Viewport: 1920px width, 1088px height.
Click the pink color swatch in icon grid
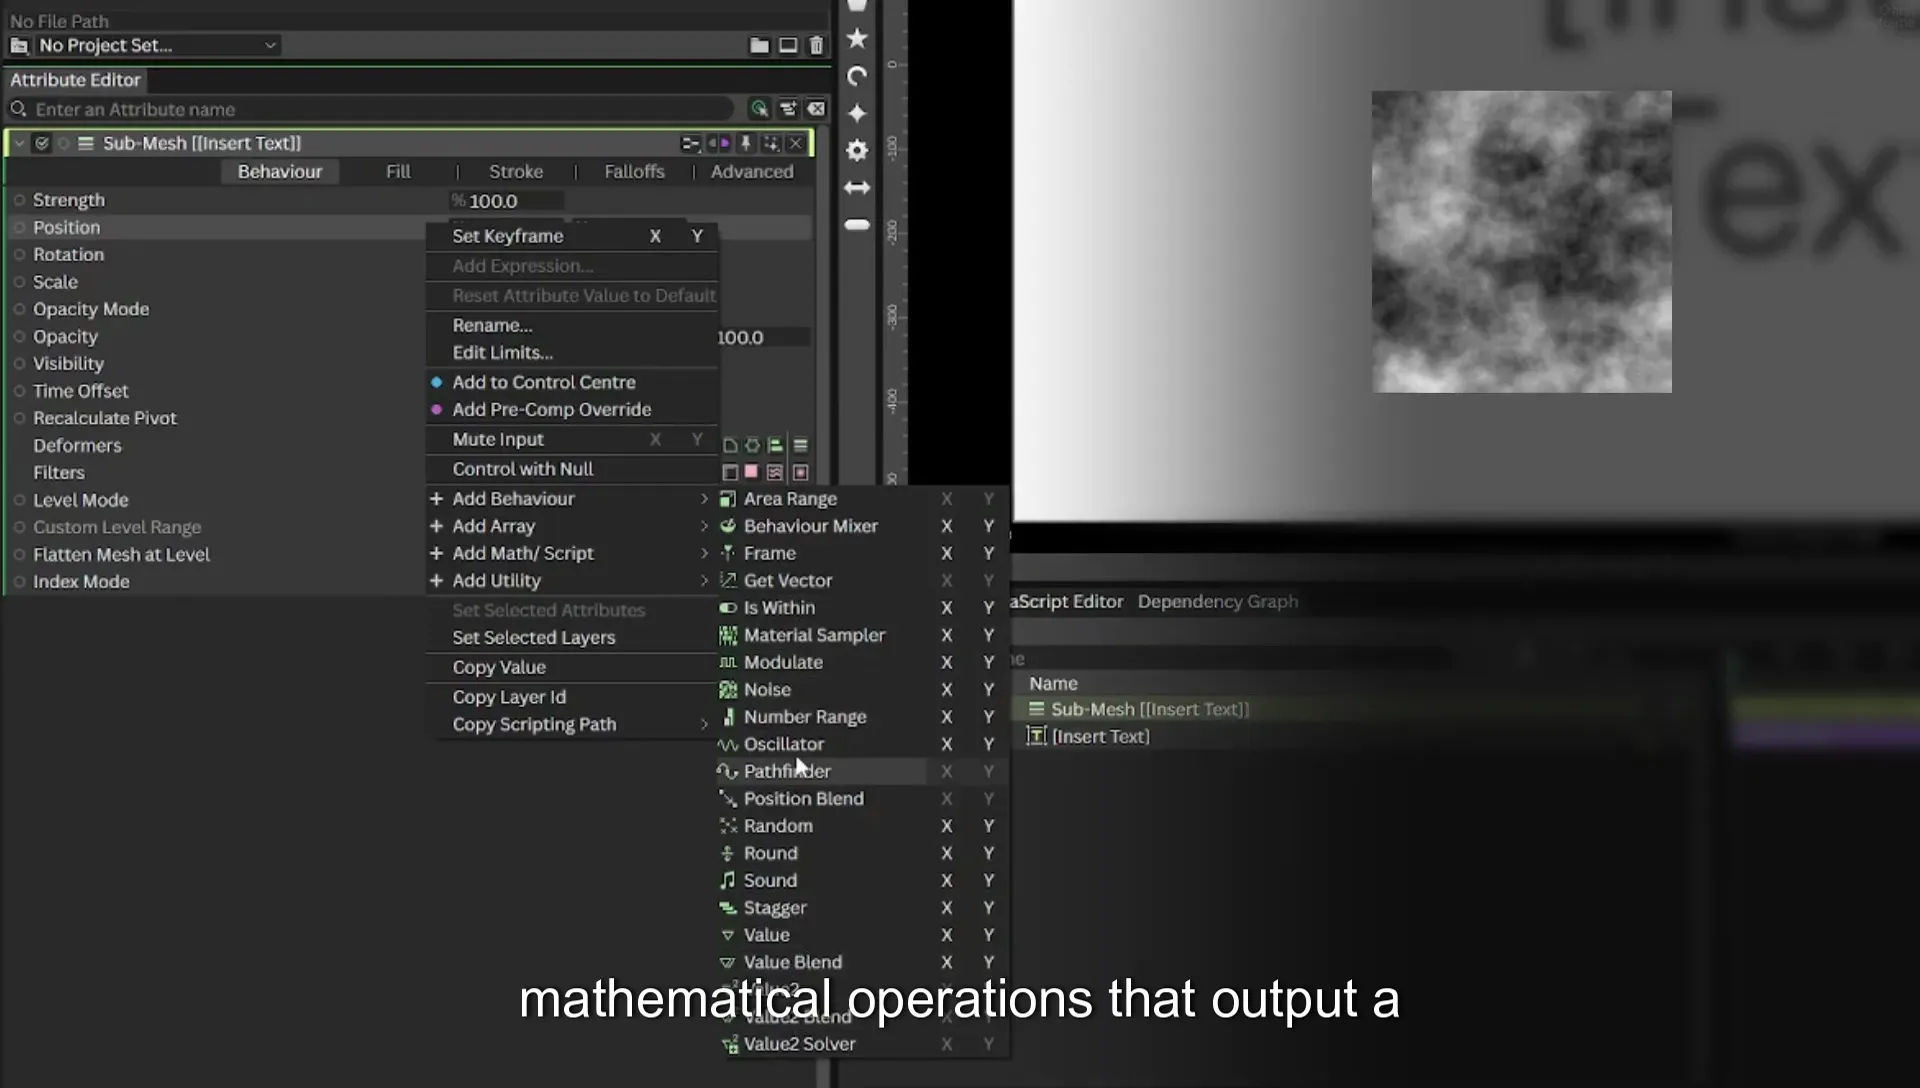(x=751, y=472)
